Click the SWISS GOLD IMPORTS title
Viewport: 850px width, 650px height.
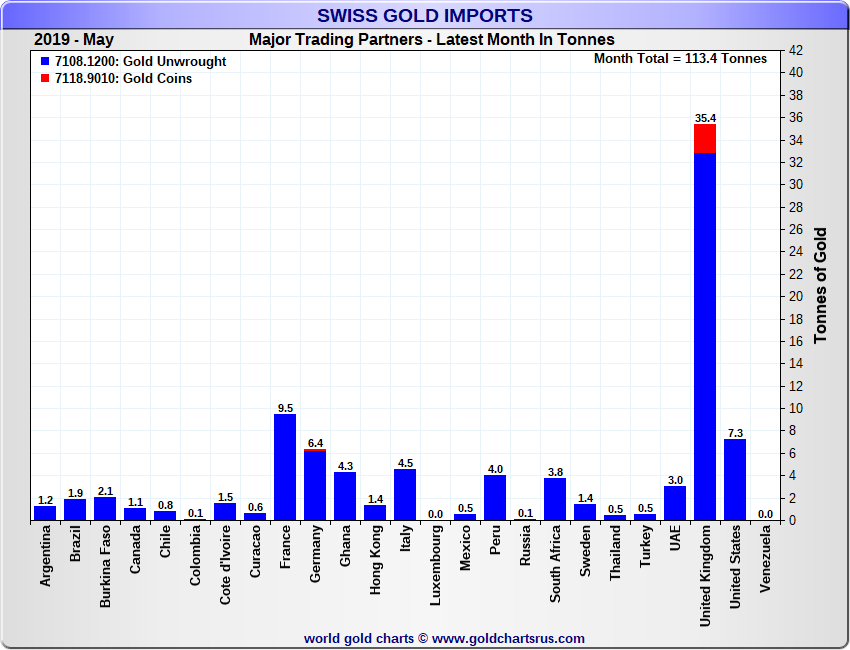[425, 15]
